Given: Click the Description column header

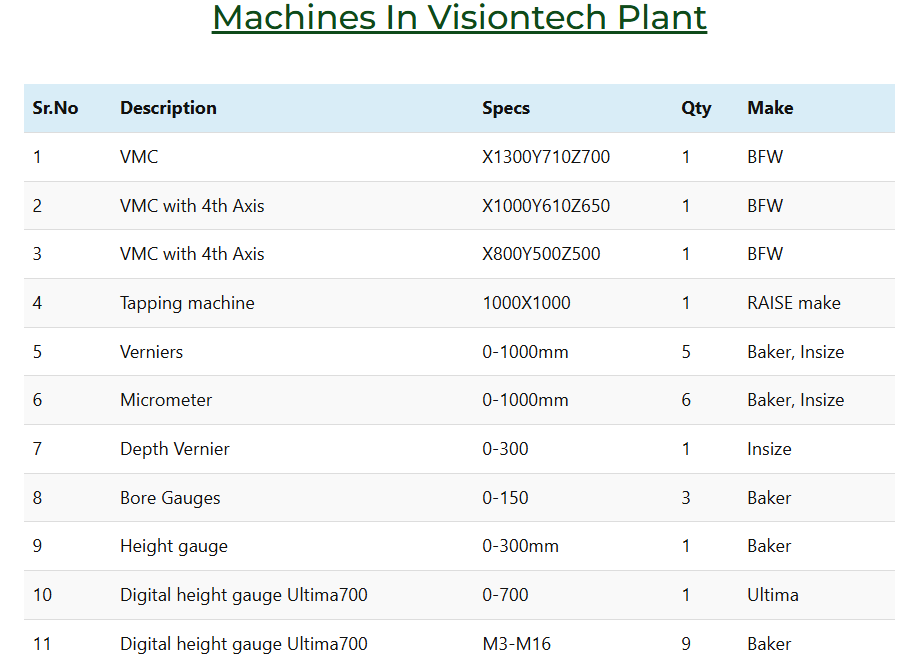Looking at the screenshot, I should pyautogui.click(x=168, y=108).
